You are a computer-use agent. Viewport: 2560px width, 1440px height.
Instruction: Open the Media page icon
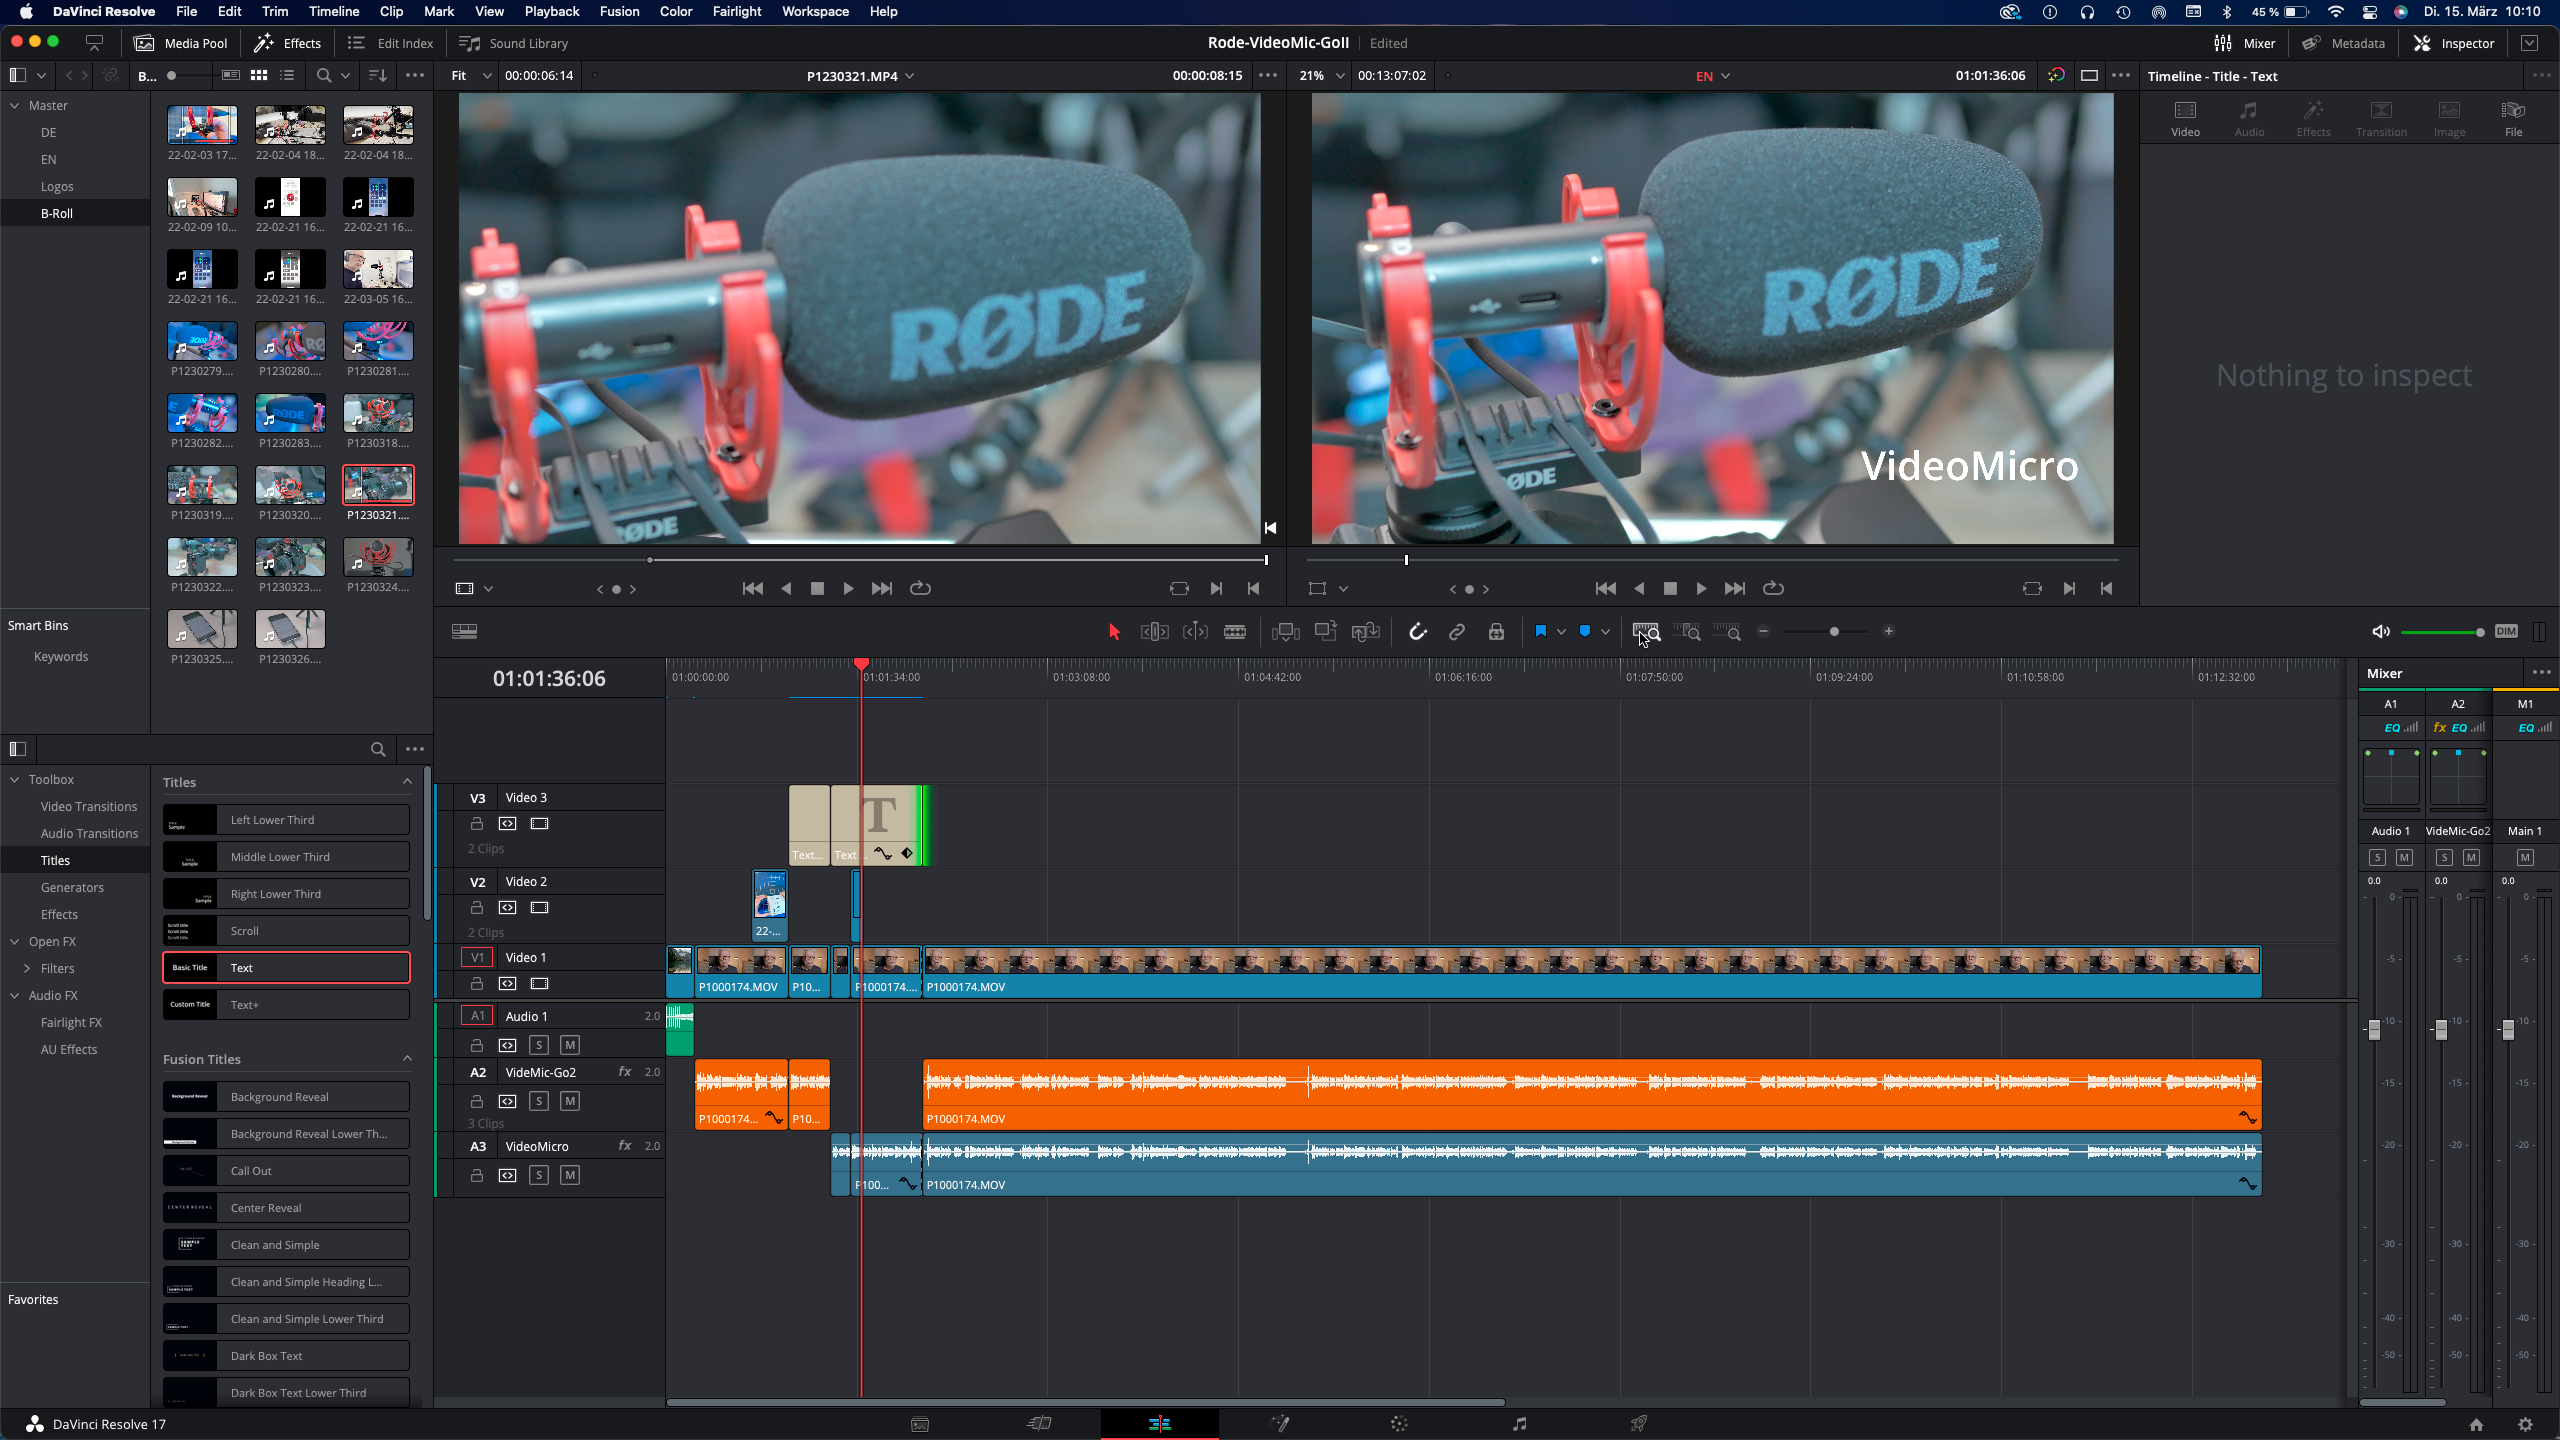[920, 1424]
